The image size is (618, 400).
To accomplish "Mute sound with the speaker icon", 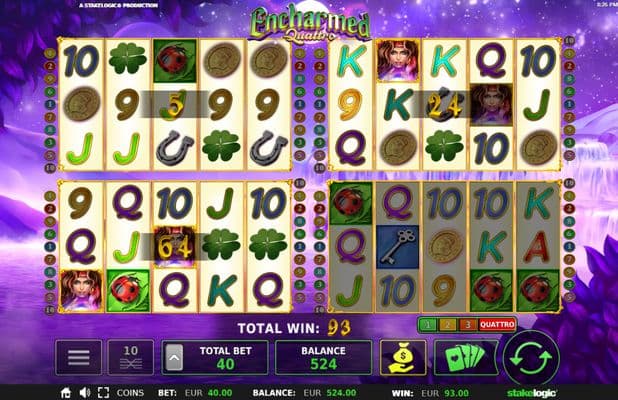I will (84, 393).
